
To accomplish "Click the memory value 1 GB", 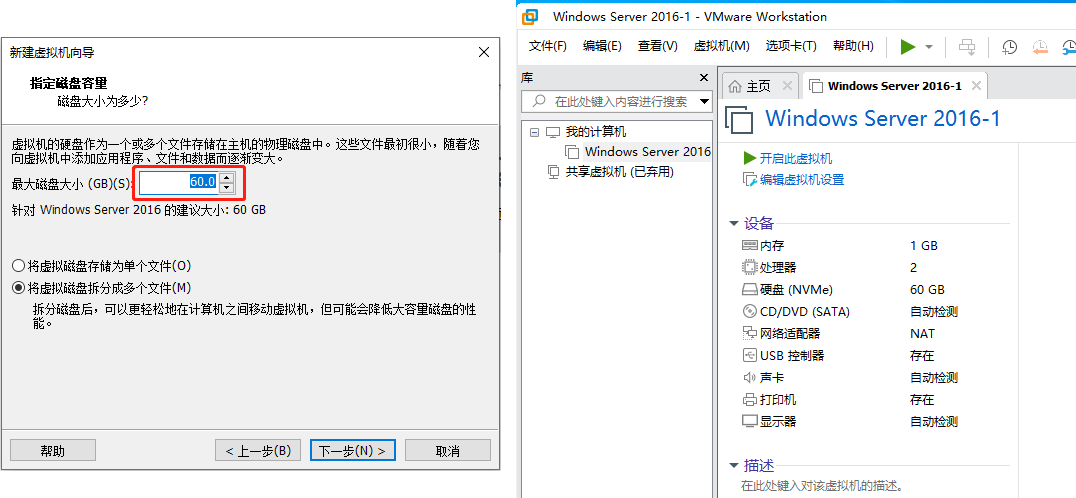I will click(924, 246).
